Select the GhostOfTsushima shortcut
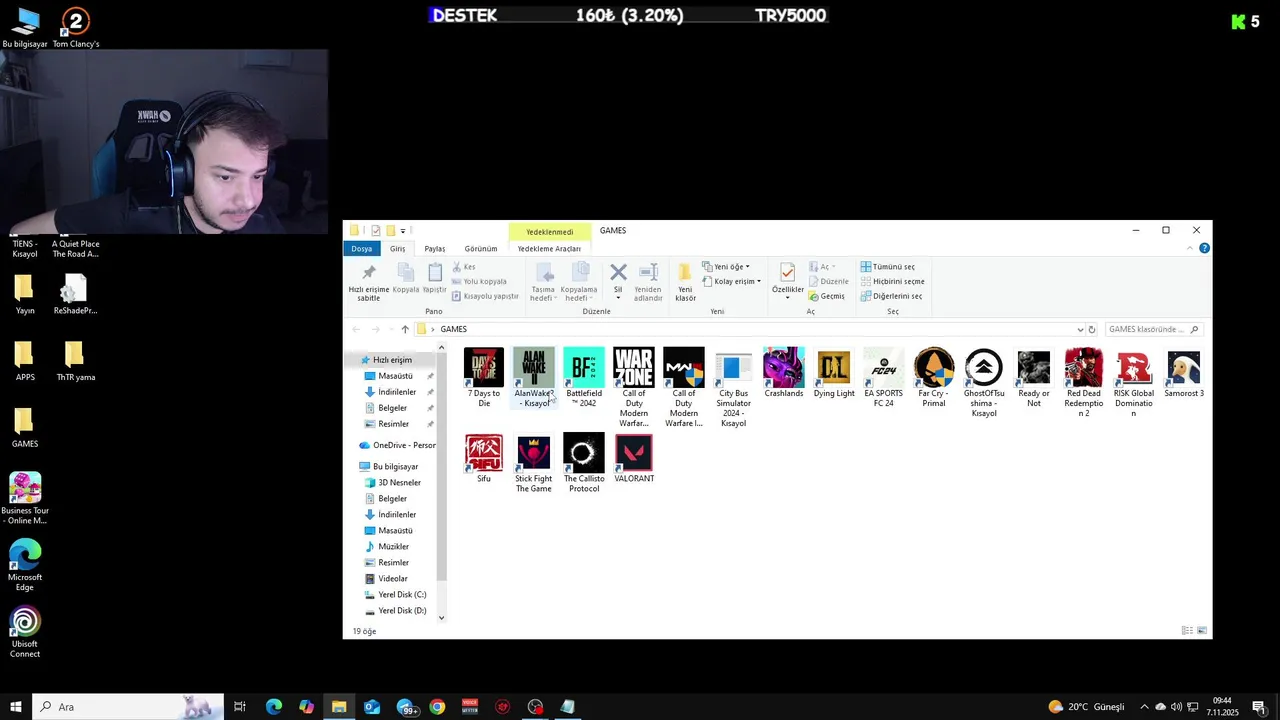Viewport: 1280px width, 720px height. pyautogui.click(x=984, y=382)
